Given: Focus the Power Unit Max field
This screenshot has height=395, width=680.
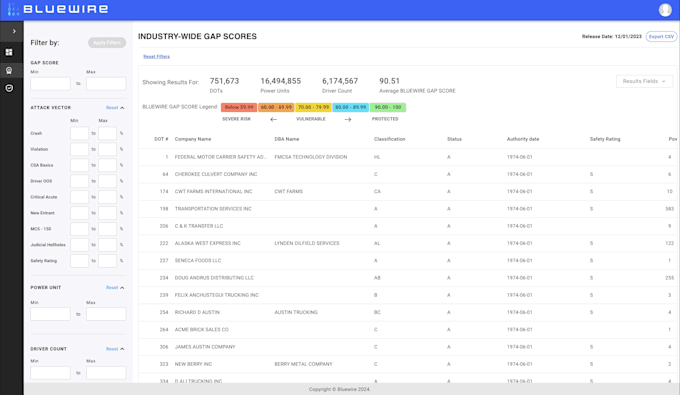Looking at the screenshot, I should 106,314.
